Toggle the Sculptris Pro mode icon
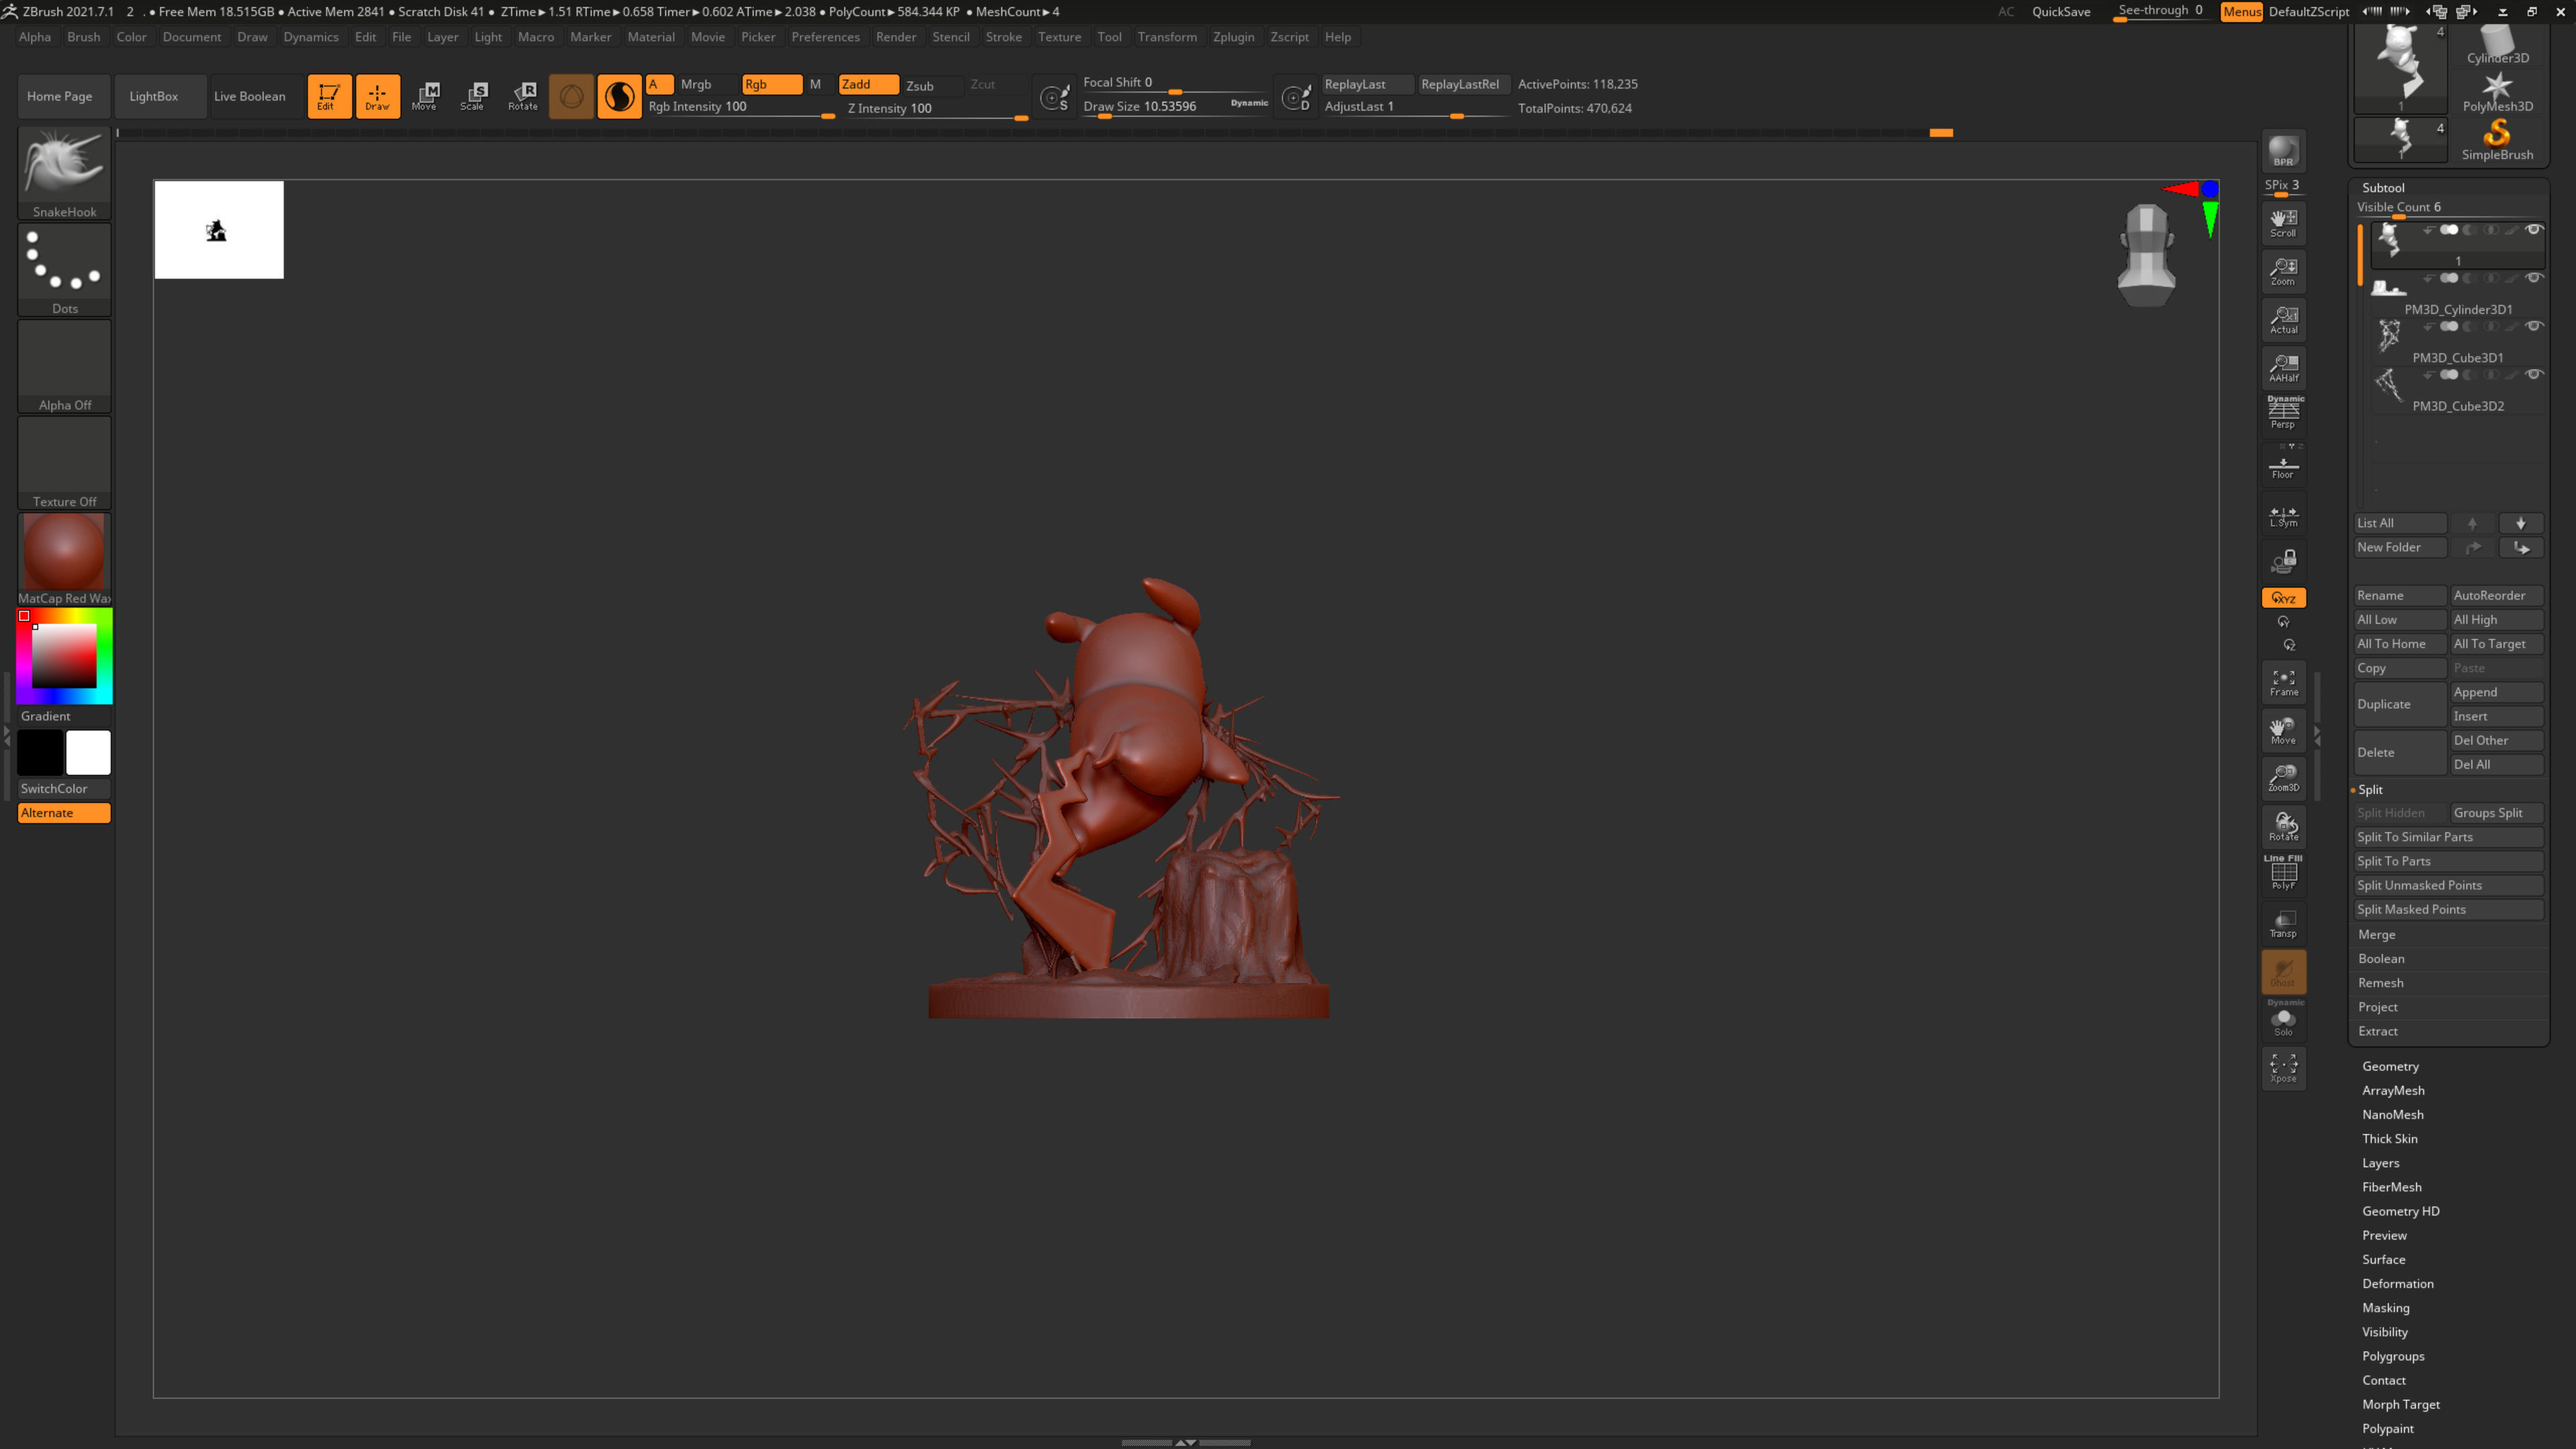The image size is (2576, 1449). 619,96
